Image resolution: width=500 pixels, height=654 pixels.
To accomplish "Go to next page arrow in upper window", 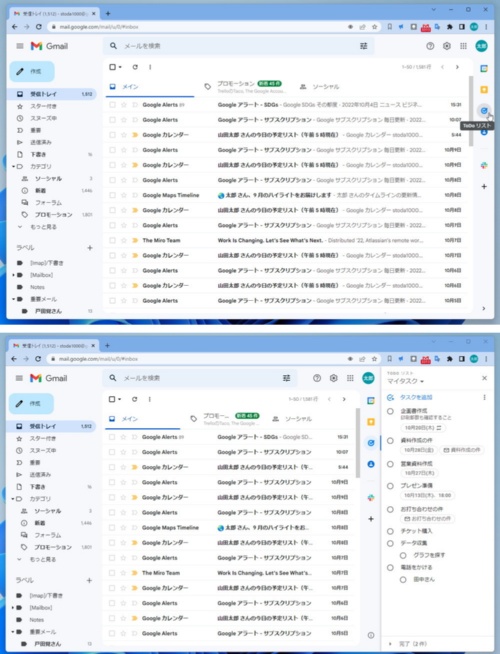I will tap(457, 67).
